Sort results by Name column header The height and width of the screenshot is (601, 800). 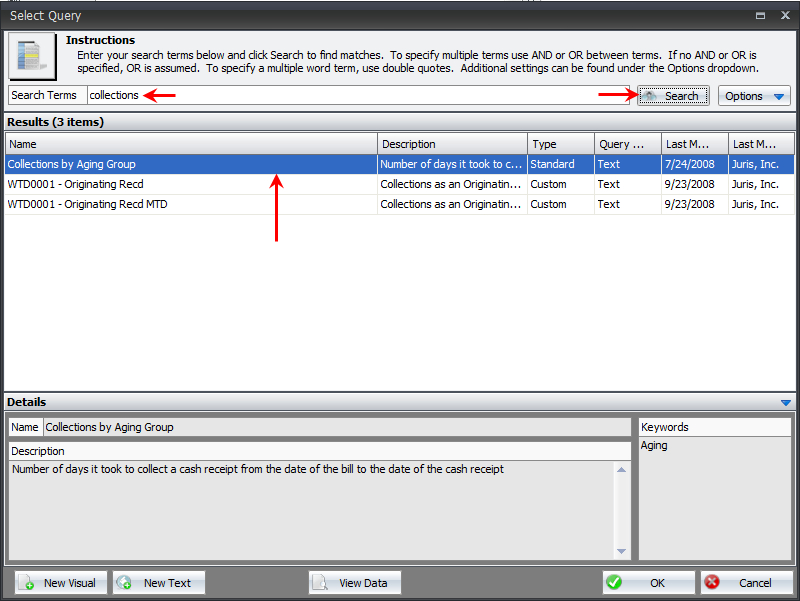tap(190, 144)
